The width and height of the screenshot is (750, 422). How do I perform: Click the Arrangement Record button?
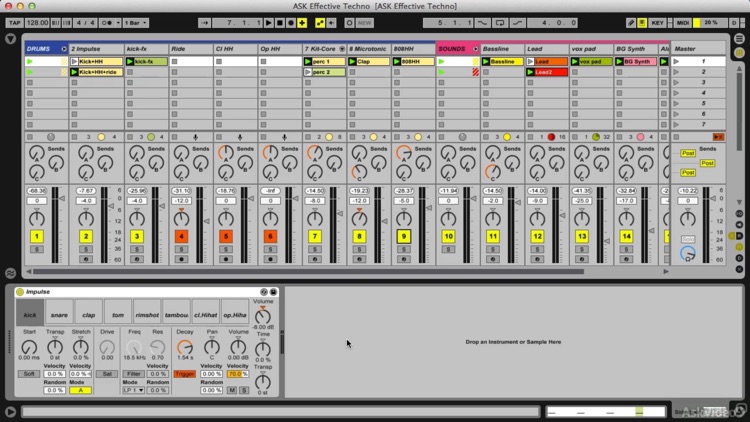[x=290, y=23]
